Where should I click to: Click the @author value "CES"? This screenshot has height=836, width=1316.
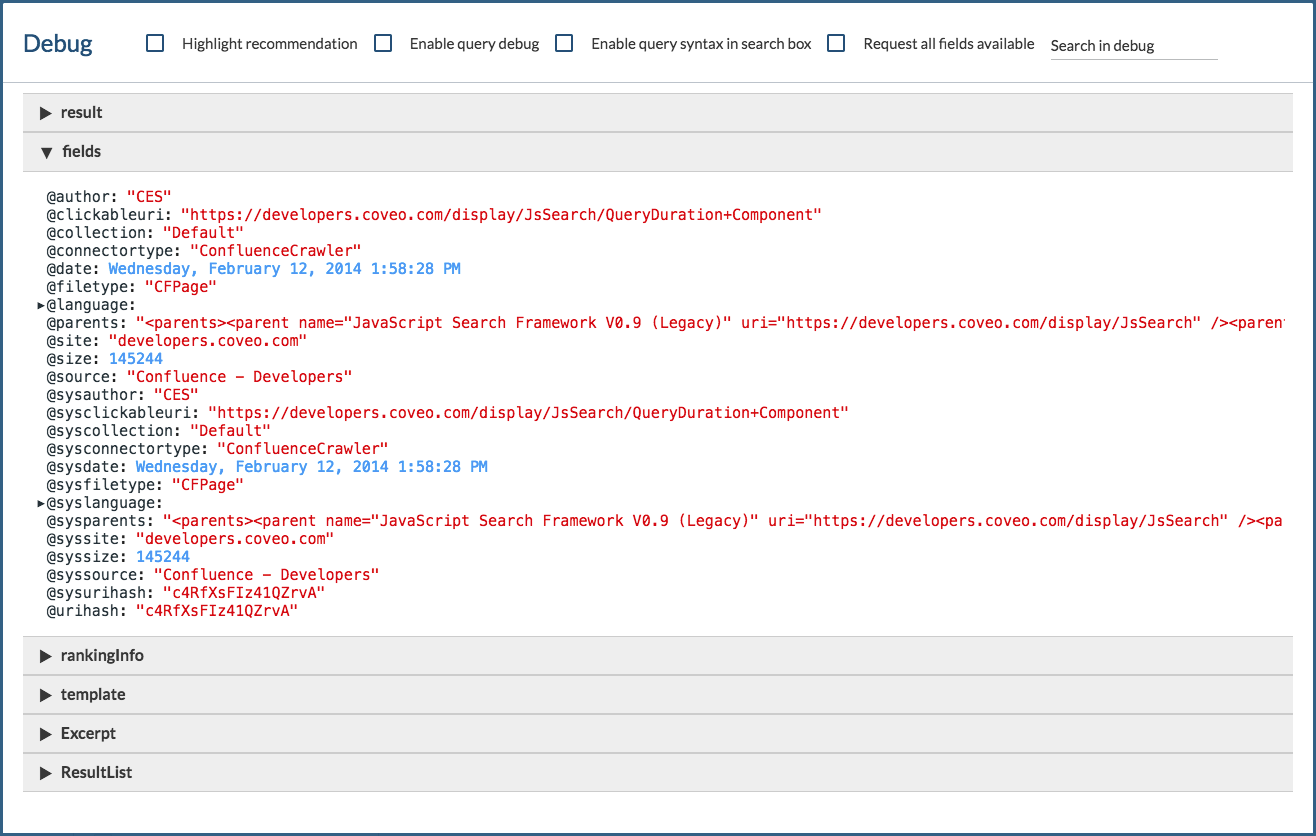coord(149,197)
